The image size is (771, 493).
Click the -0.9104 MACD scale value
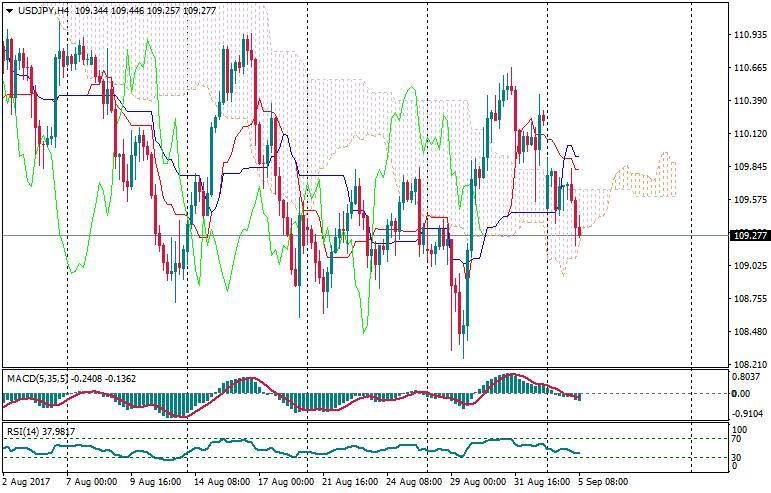point(748,412)
